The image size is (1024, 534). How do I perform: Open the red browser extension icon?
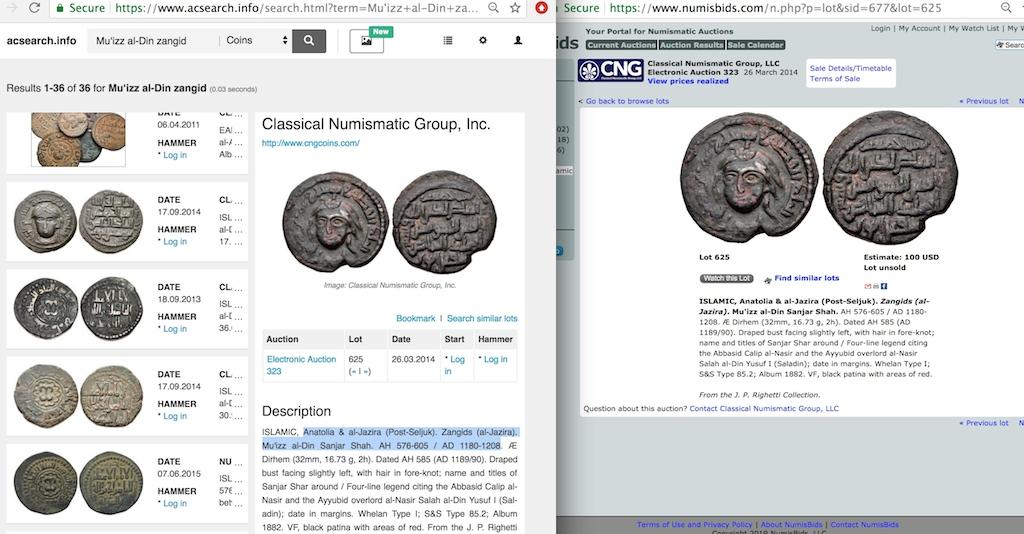click(x=541, y=8)
